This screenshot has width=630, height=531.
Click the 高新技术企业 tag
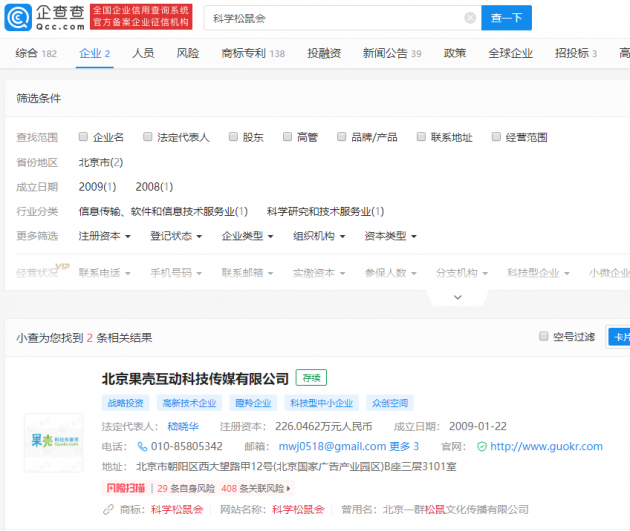click(x=189, y=403)
